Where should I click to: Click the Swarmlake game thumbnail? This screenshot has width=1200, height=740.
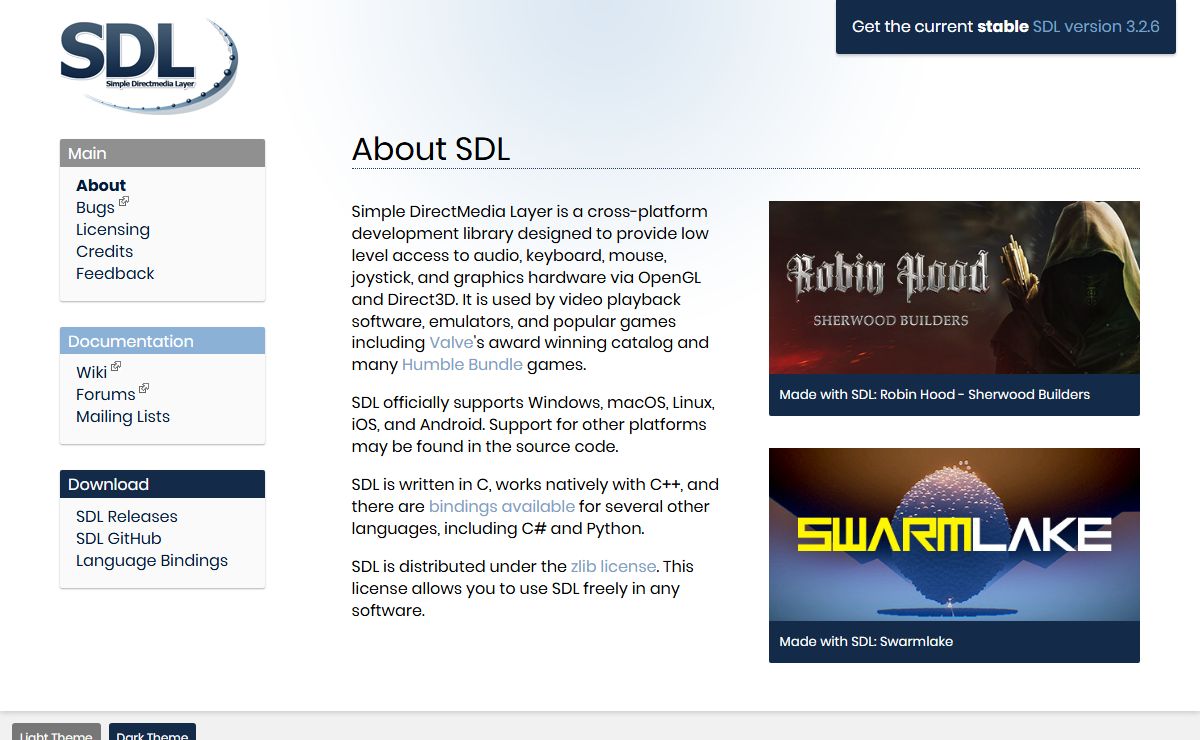(x=954, y=535)
